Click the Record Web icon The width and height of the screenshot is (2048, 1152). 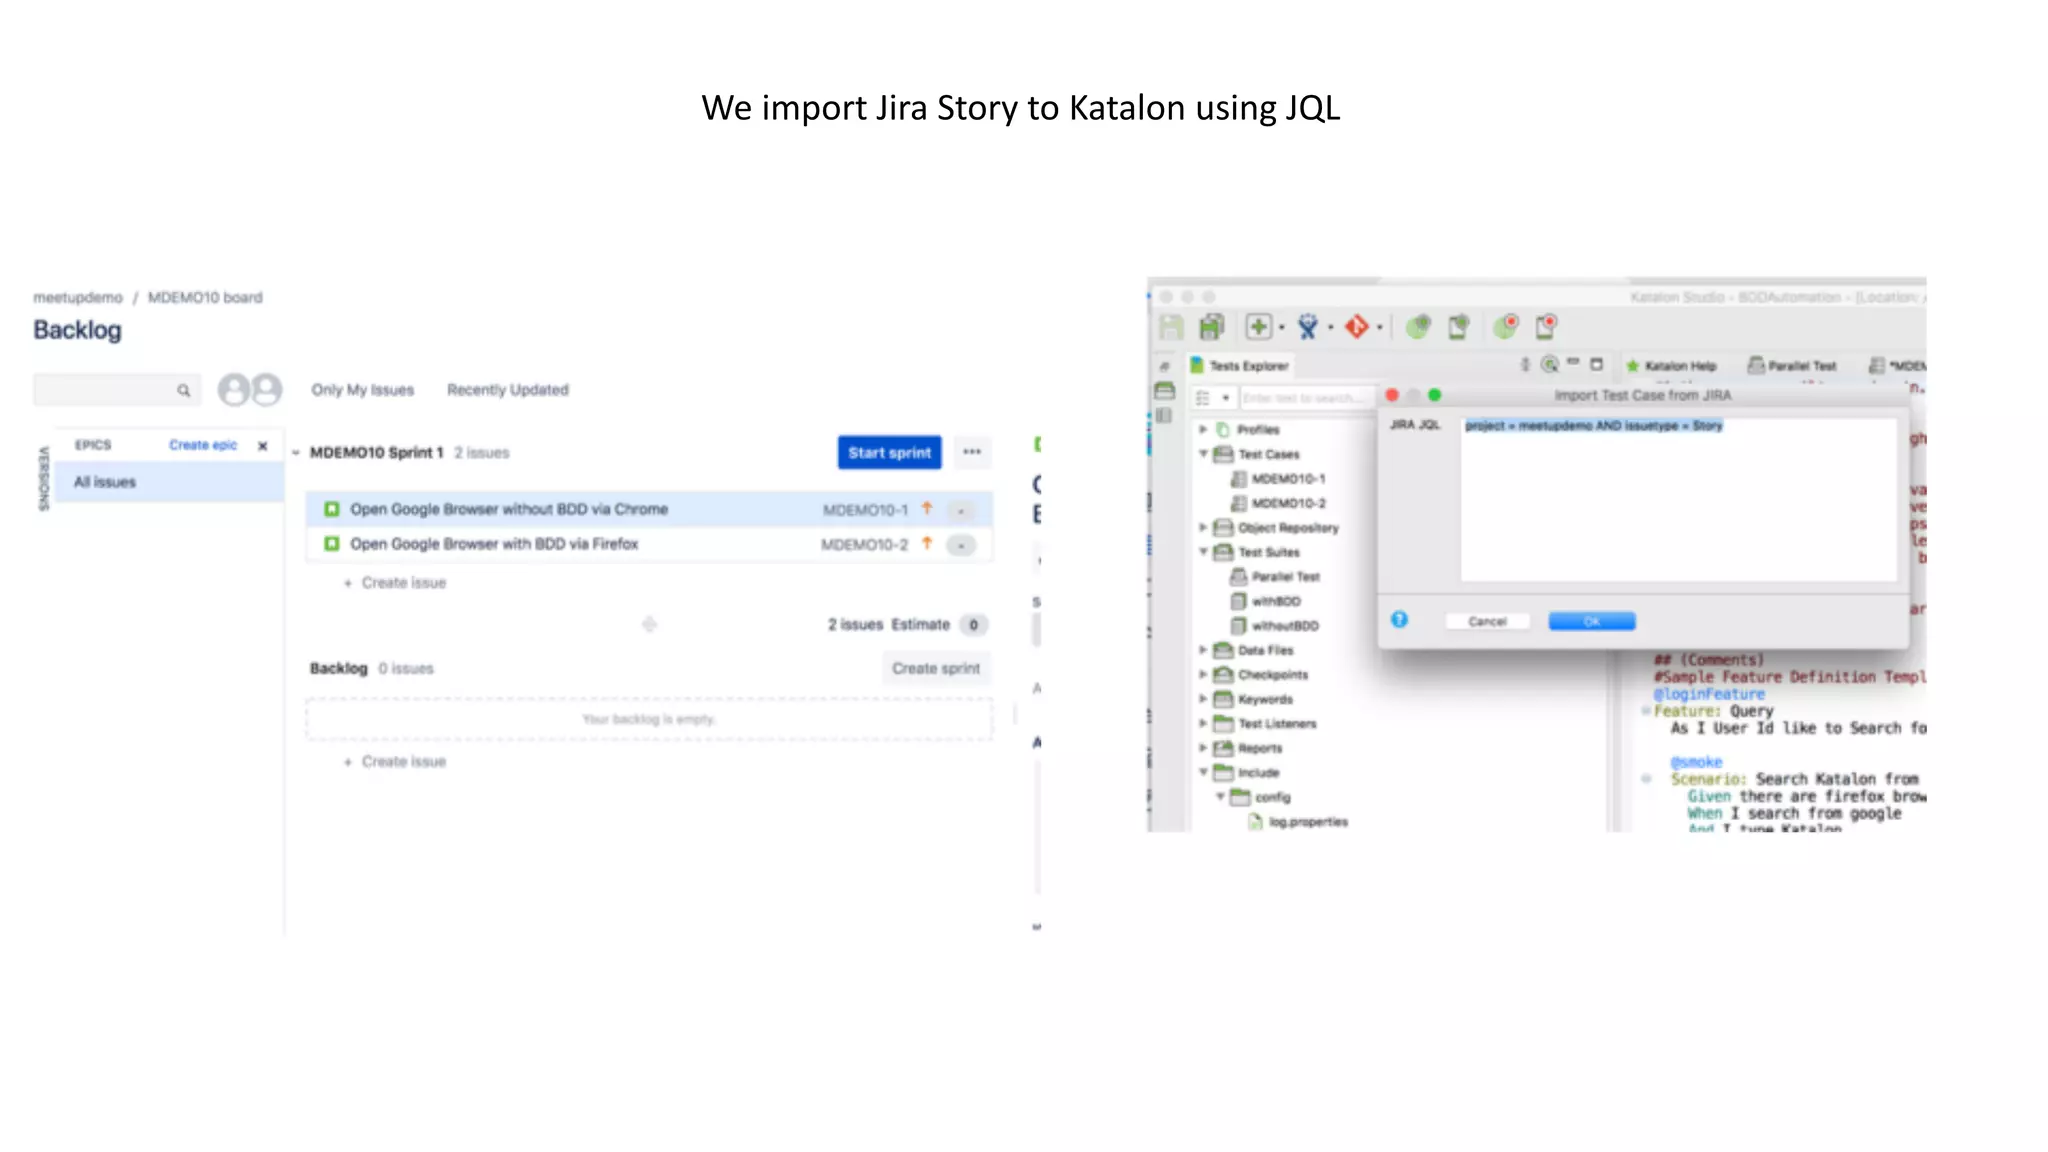pos(1506,327)
